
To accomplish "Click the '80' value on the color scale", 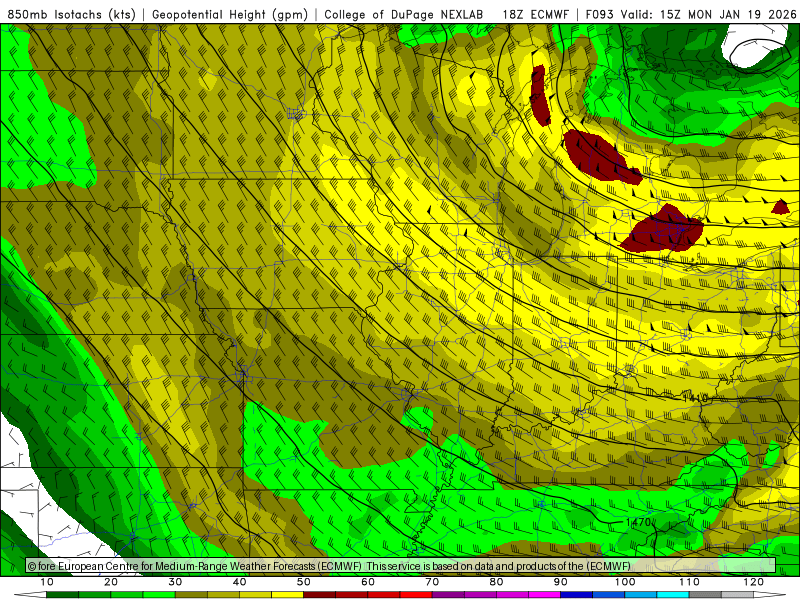I will pyautogui.click(x=496, y=582).
